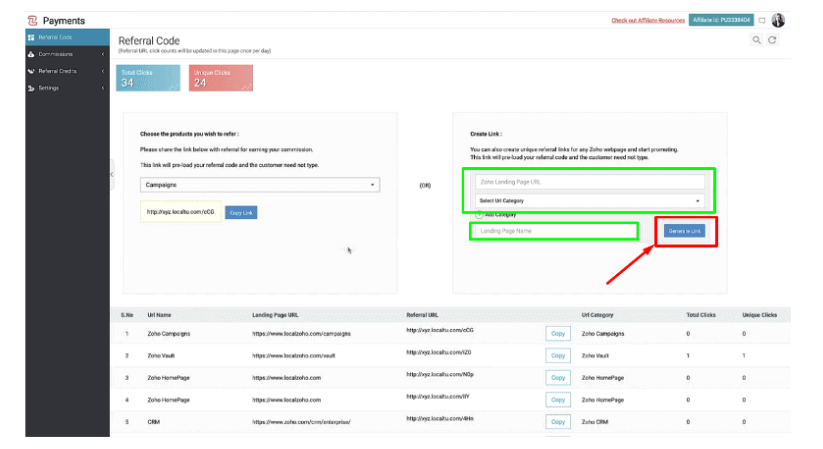Viewport: 823px width, 449px height.
Task: Expand the Referral Credits submenu chevron
Action: click(x=103, y=71)
